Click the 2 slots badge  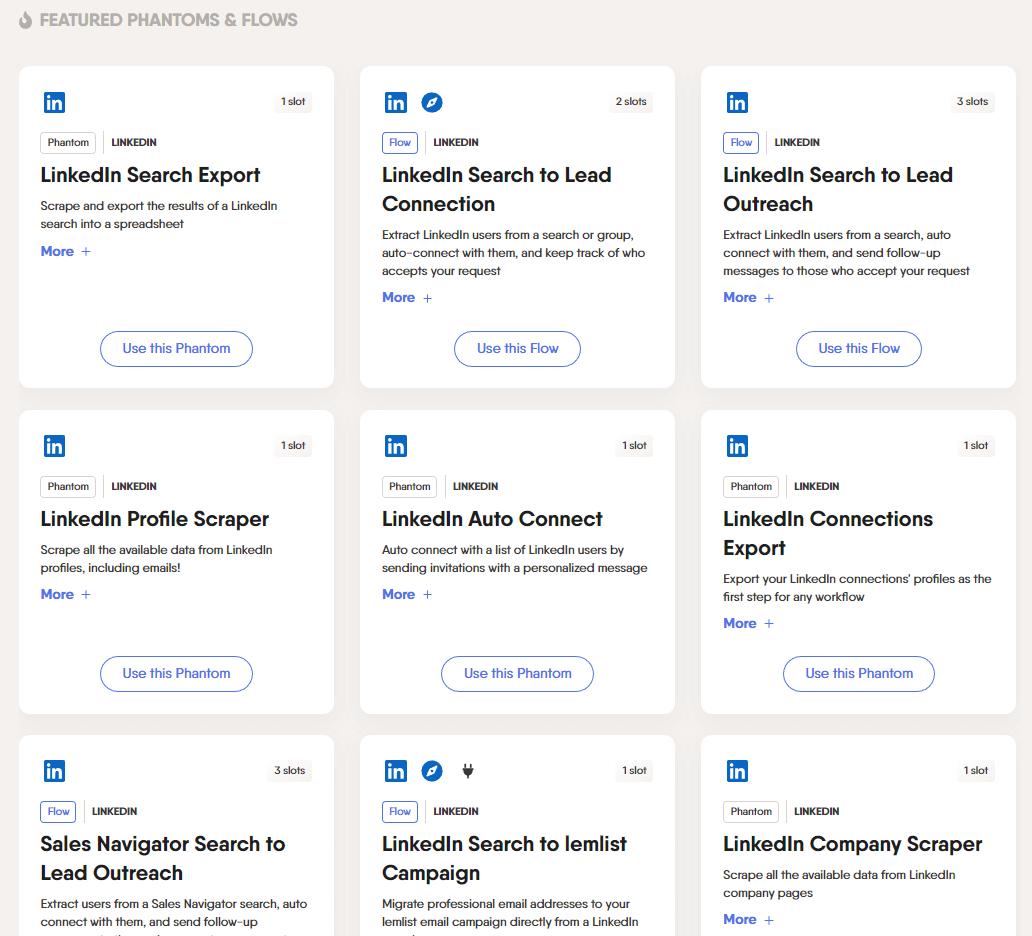(631, 102)
